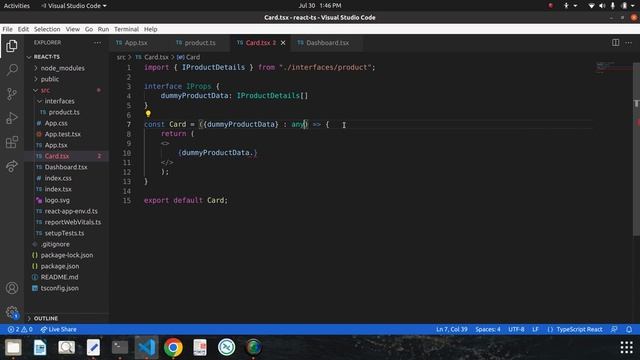Click the src breadcrumb segment
Screen dimensions: 640x360
click(x=121, y=58)
